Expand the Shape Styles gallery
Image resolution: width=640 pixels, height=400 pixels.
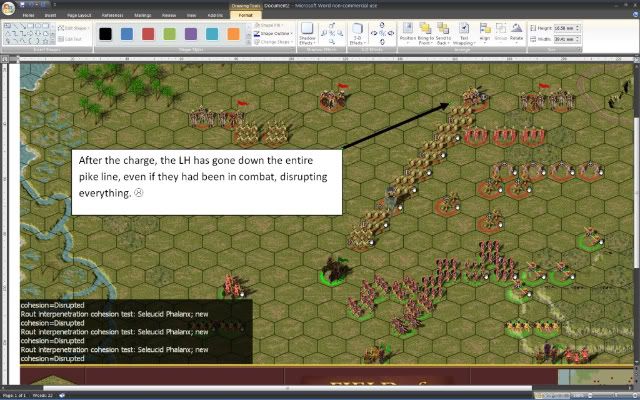[x=247, y=42]
